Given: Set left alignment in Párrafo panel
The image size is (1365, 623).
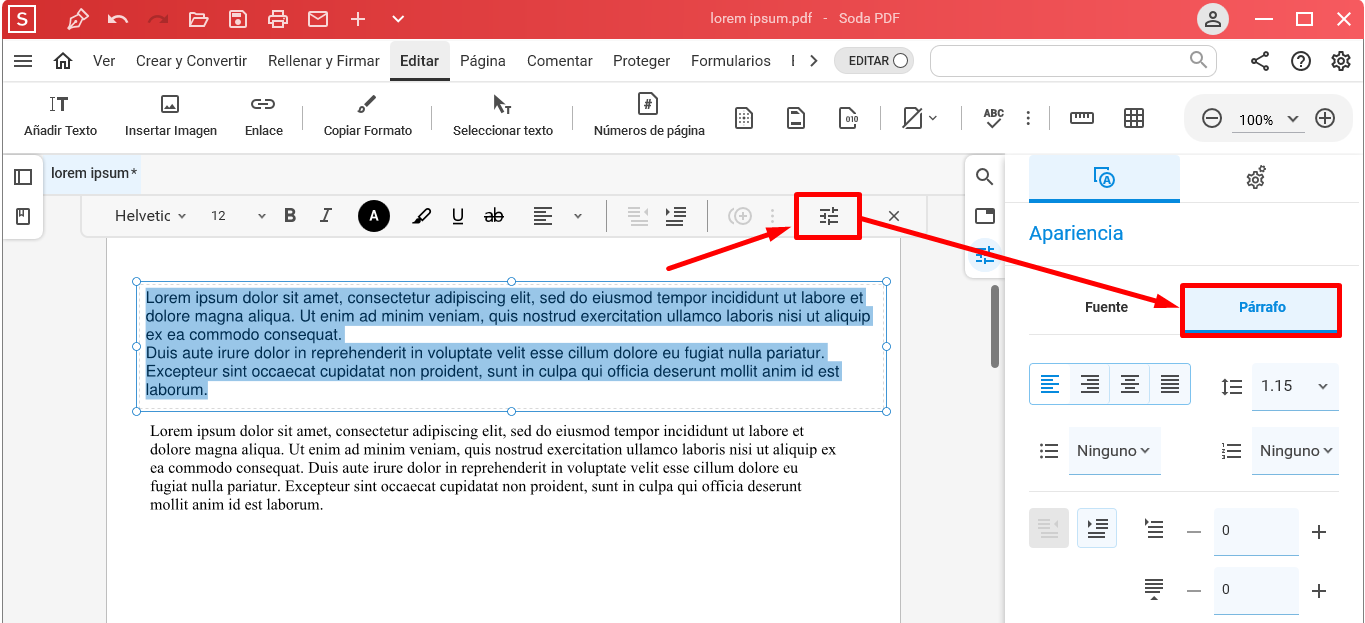Looking at the screenshot, I should point(1050,385).
